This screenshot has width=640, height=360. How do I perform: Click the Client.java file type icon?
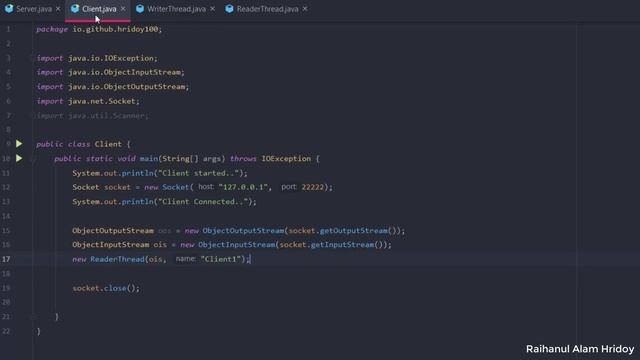pyautogui.click(x=75, y=9)
